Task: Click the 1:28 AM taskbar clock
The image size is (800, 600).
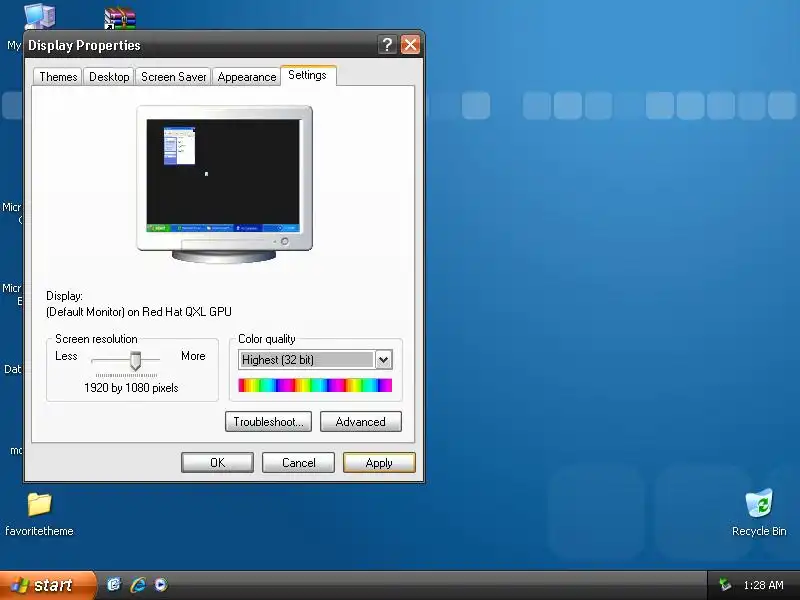Action: coord(763,585)
